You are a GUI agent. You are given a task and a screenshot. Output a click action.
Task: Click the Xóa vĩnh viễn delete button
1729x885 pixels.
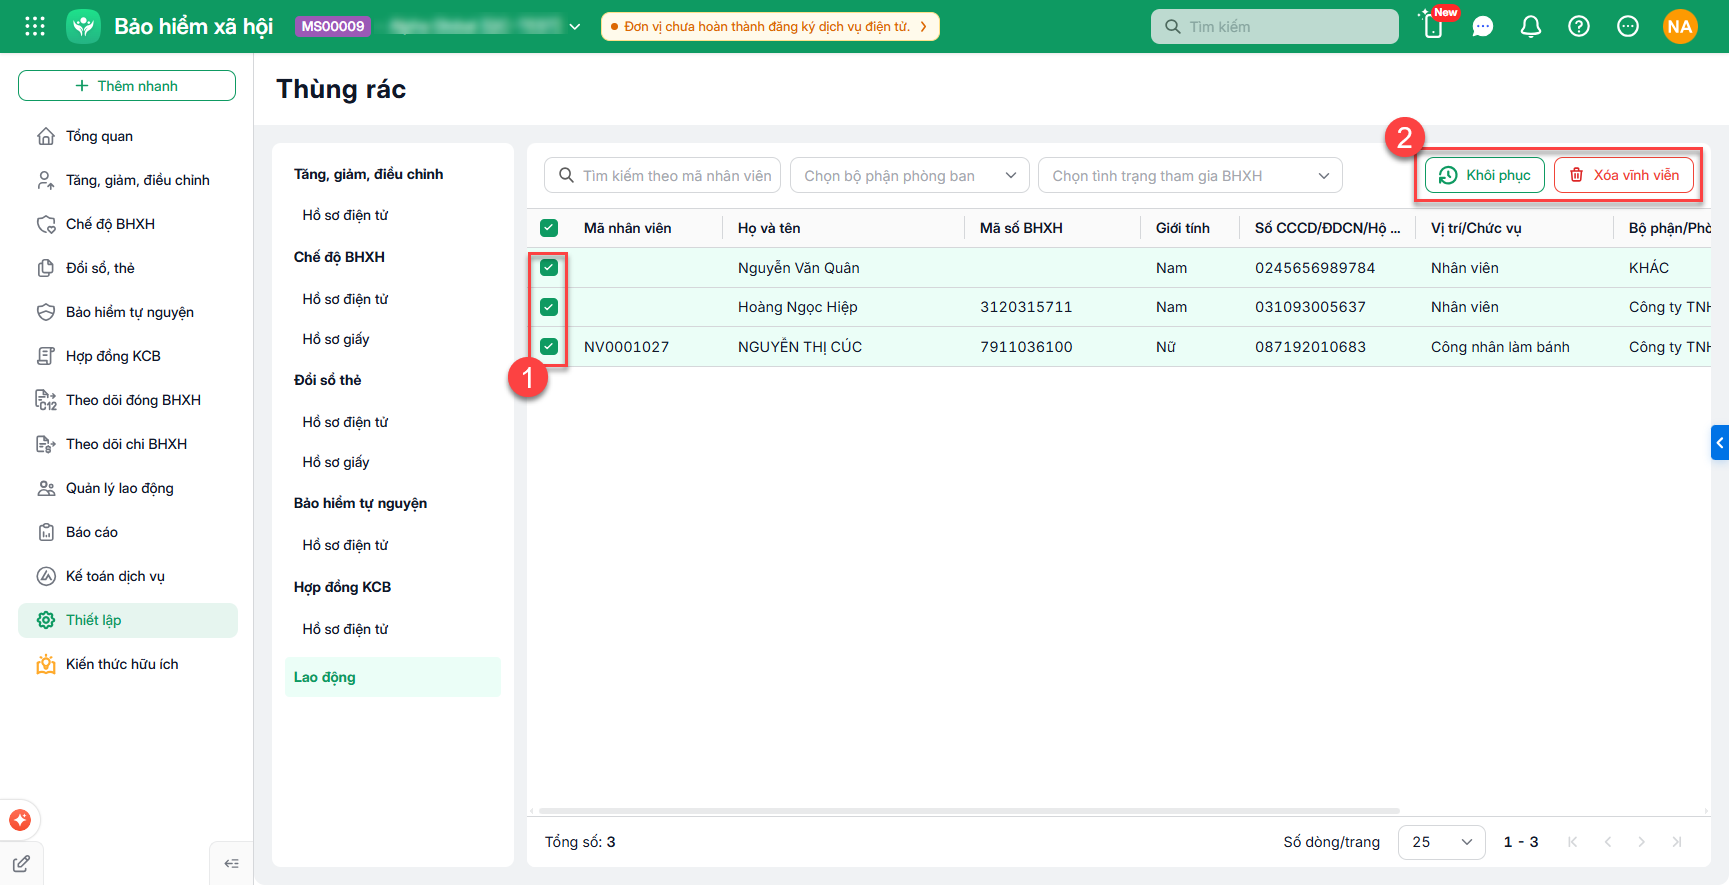pos(1624,175)
